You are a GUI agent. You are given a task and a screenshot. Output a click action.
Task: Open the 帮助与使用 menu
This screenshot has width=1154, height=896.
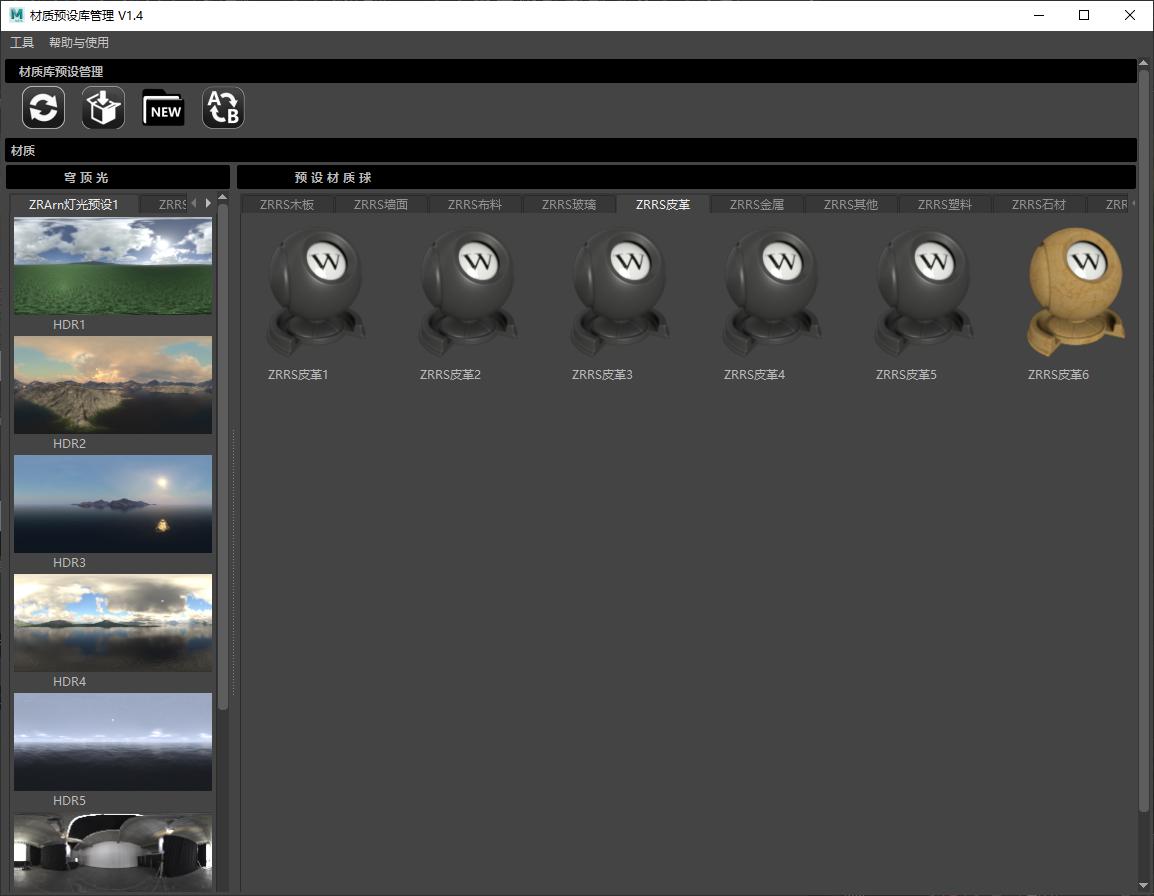pyautogui.click(x=79, y=43)
